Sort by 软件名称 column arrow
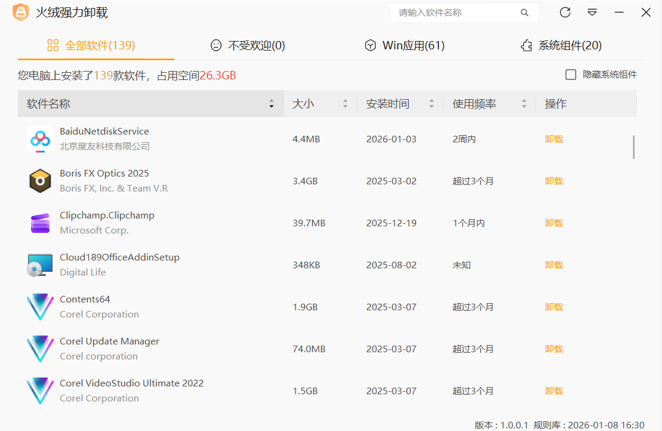Screen dimensions: 662x431 (x=271, y=104)
